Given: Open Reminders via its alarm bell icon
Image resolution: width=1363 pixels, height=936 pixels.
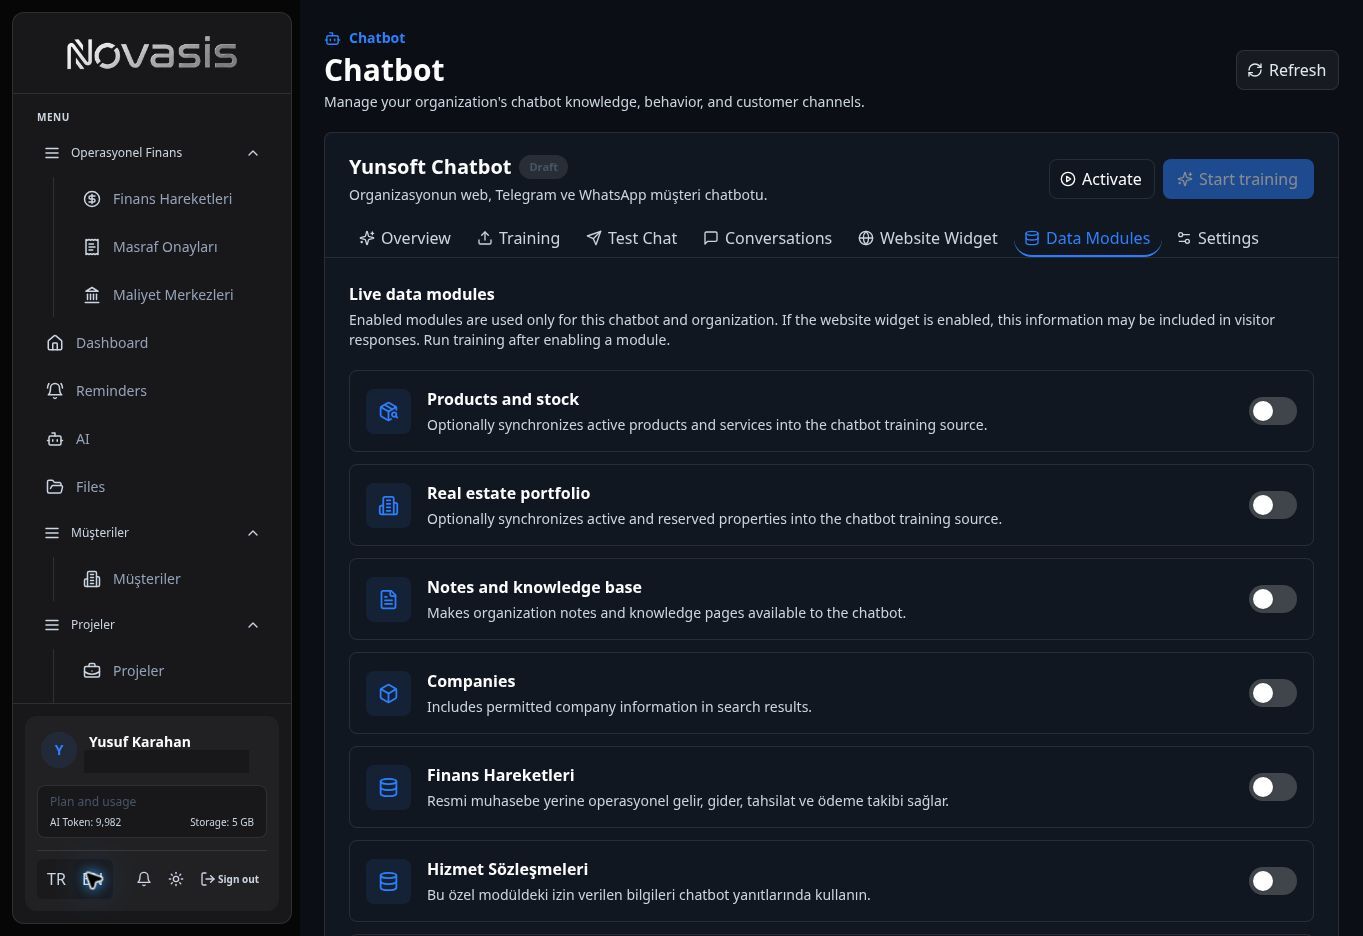Looking at the screenshot, I should [x=55, y=391].
